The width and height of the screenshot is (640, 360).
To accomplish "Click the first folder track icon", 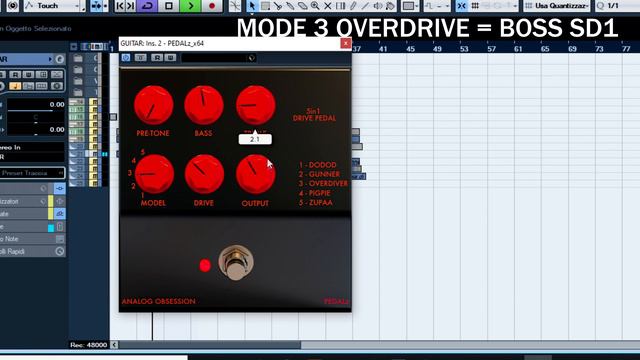I will [x=78, y=59].
